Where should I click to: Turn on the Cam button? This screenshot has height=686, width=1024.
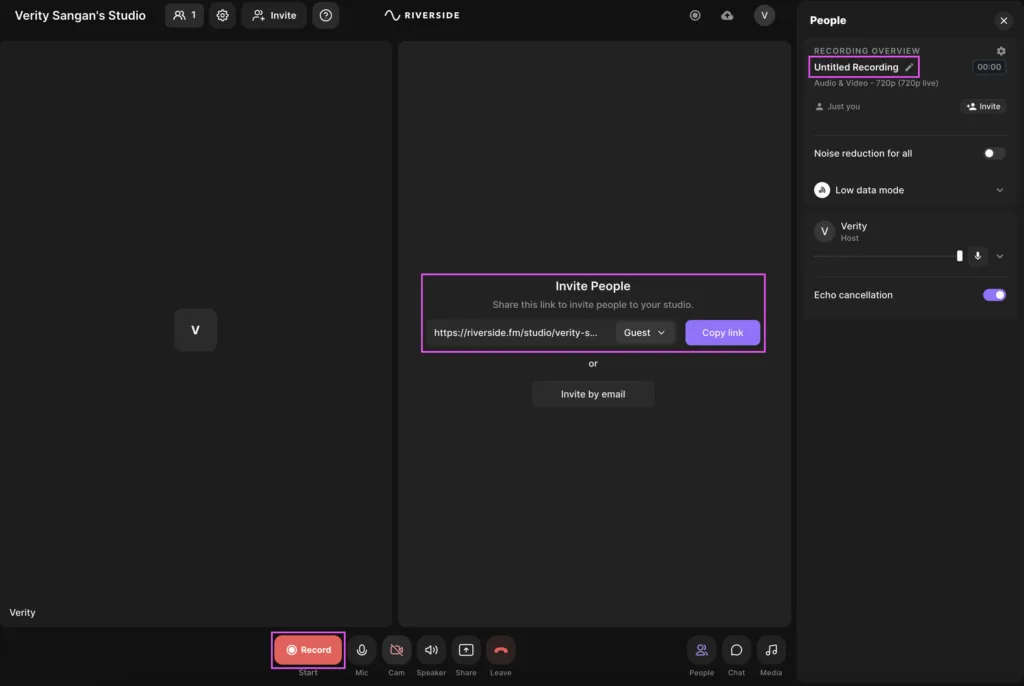pyautogui.click(x=396, y=650)
